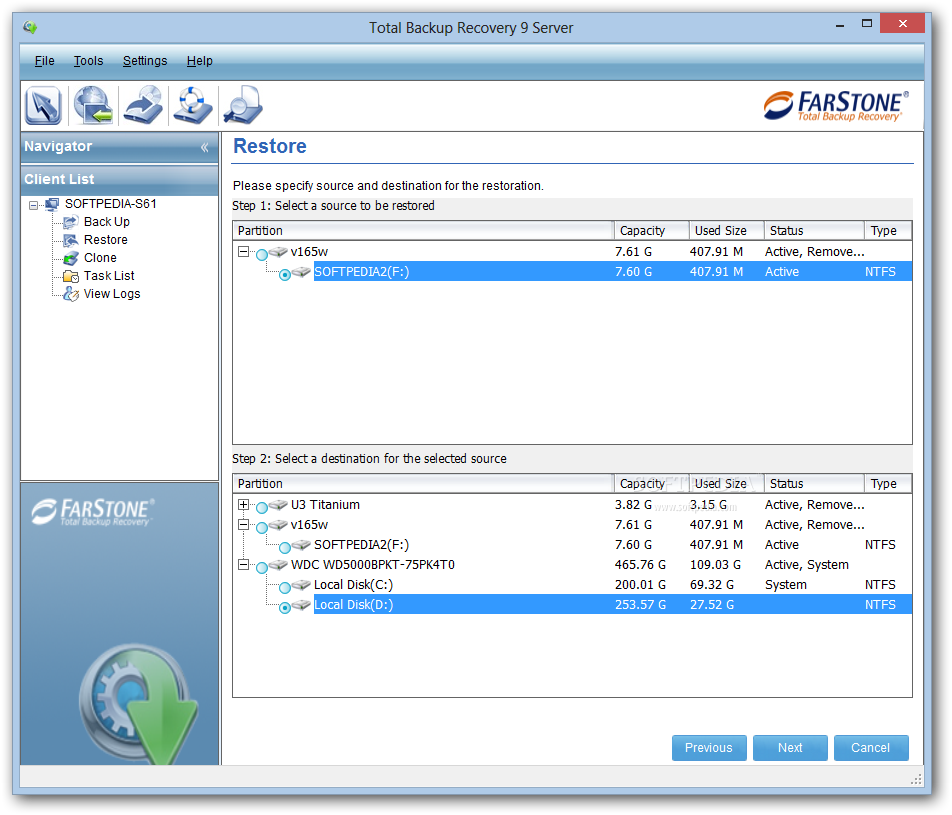Open the Tools menu
952x815 pixels.
click(x=89, y=61)
